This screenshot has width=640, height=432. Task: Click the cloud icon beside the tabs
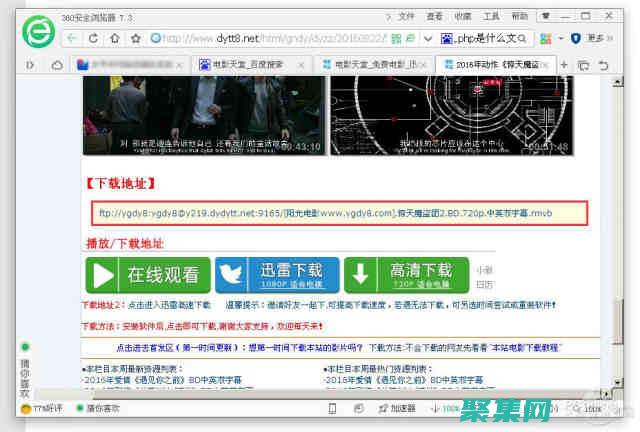point(57,65)
